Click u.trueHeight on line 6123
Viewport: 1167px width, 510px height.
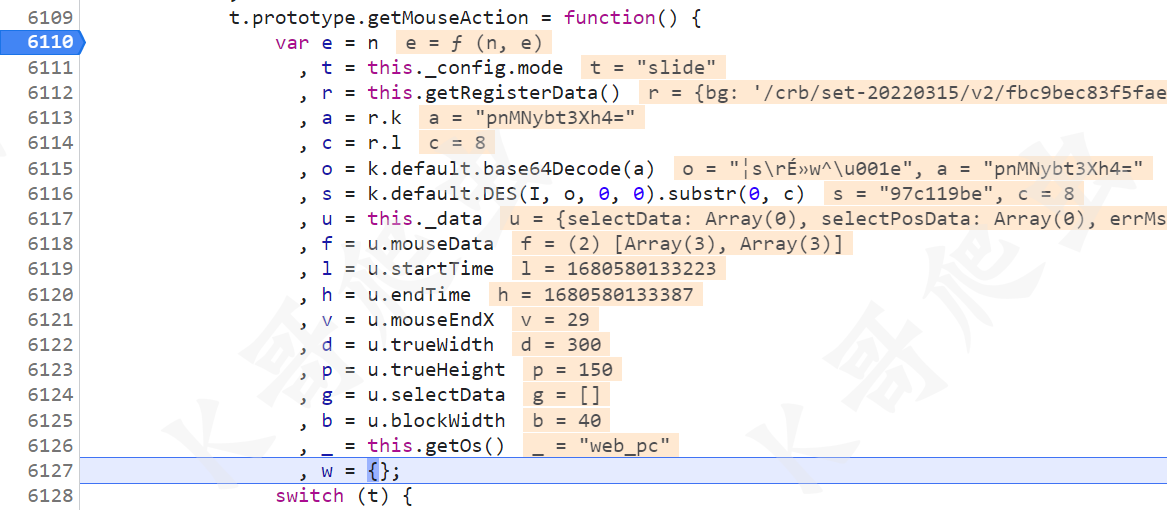click(436, 369)
